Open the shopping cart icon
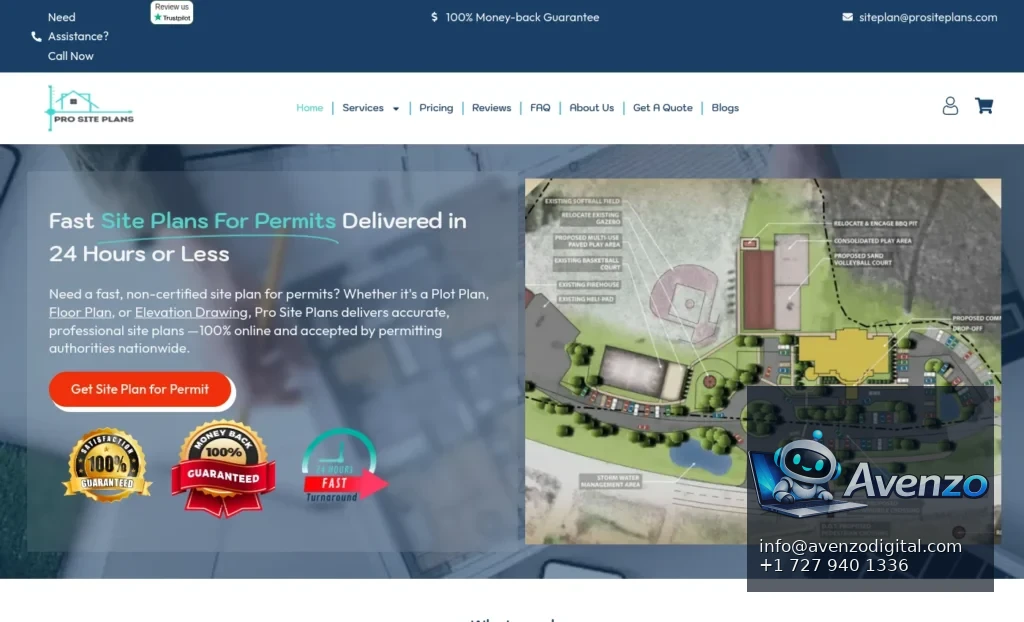 [984, 105]
